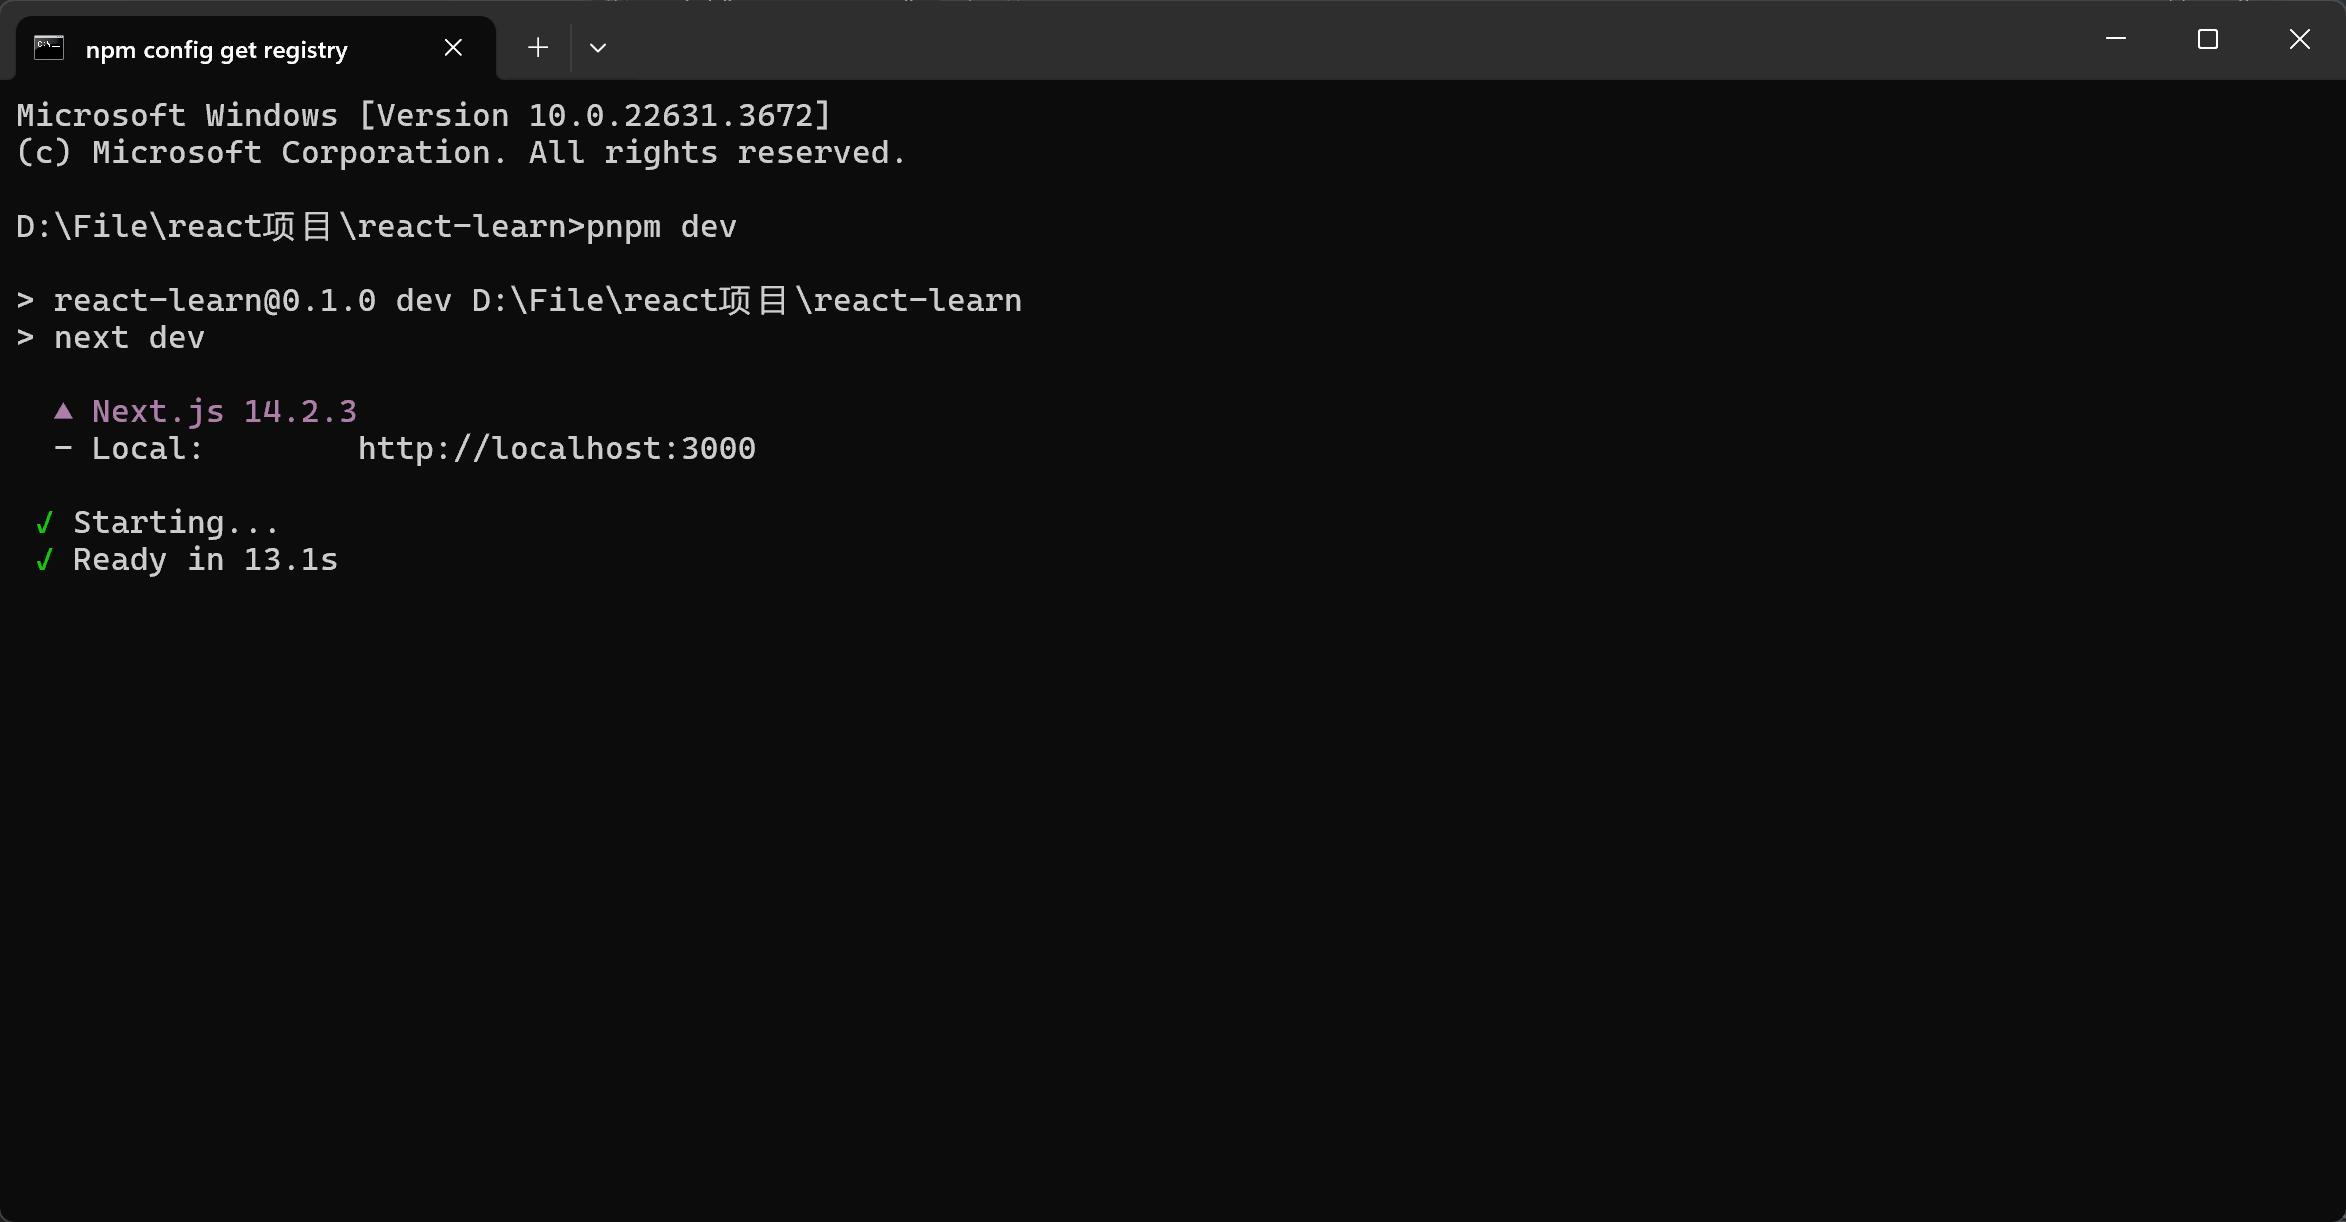Open a new terminal tab with plus
The width and height of the screenshot is (2346, 1222).
tap(538, 48)
